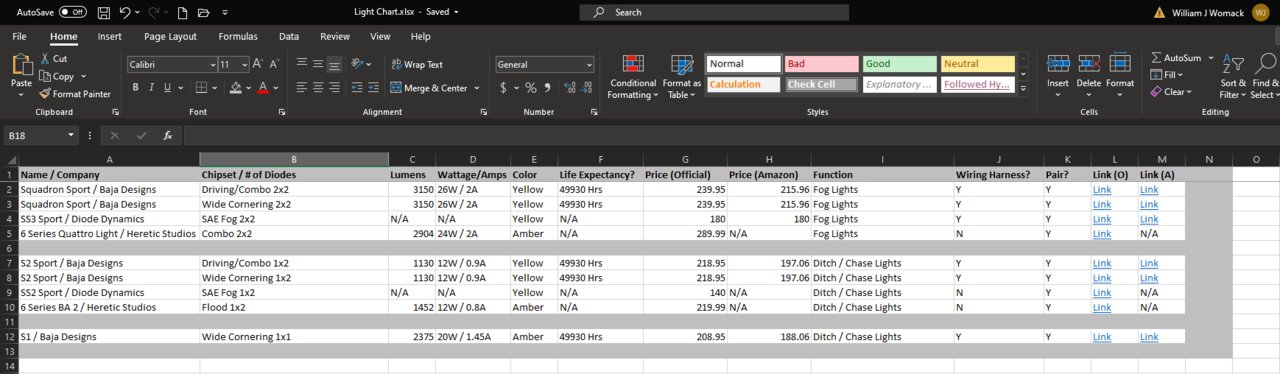The height and width of the screenshot is (374, 1280).
Task: Click the Copy button
Action: click(57, 76)
